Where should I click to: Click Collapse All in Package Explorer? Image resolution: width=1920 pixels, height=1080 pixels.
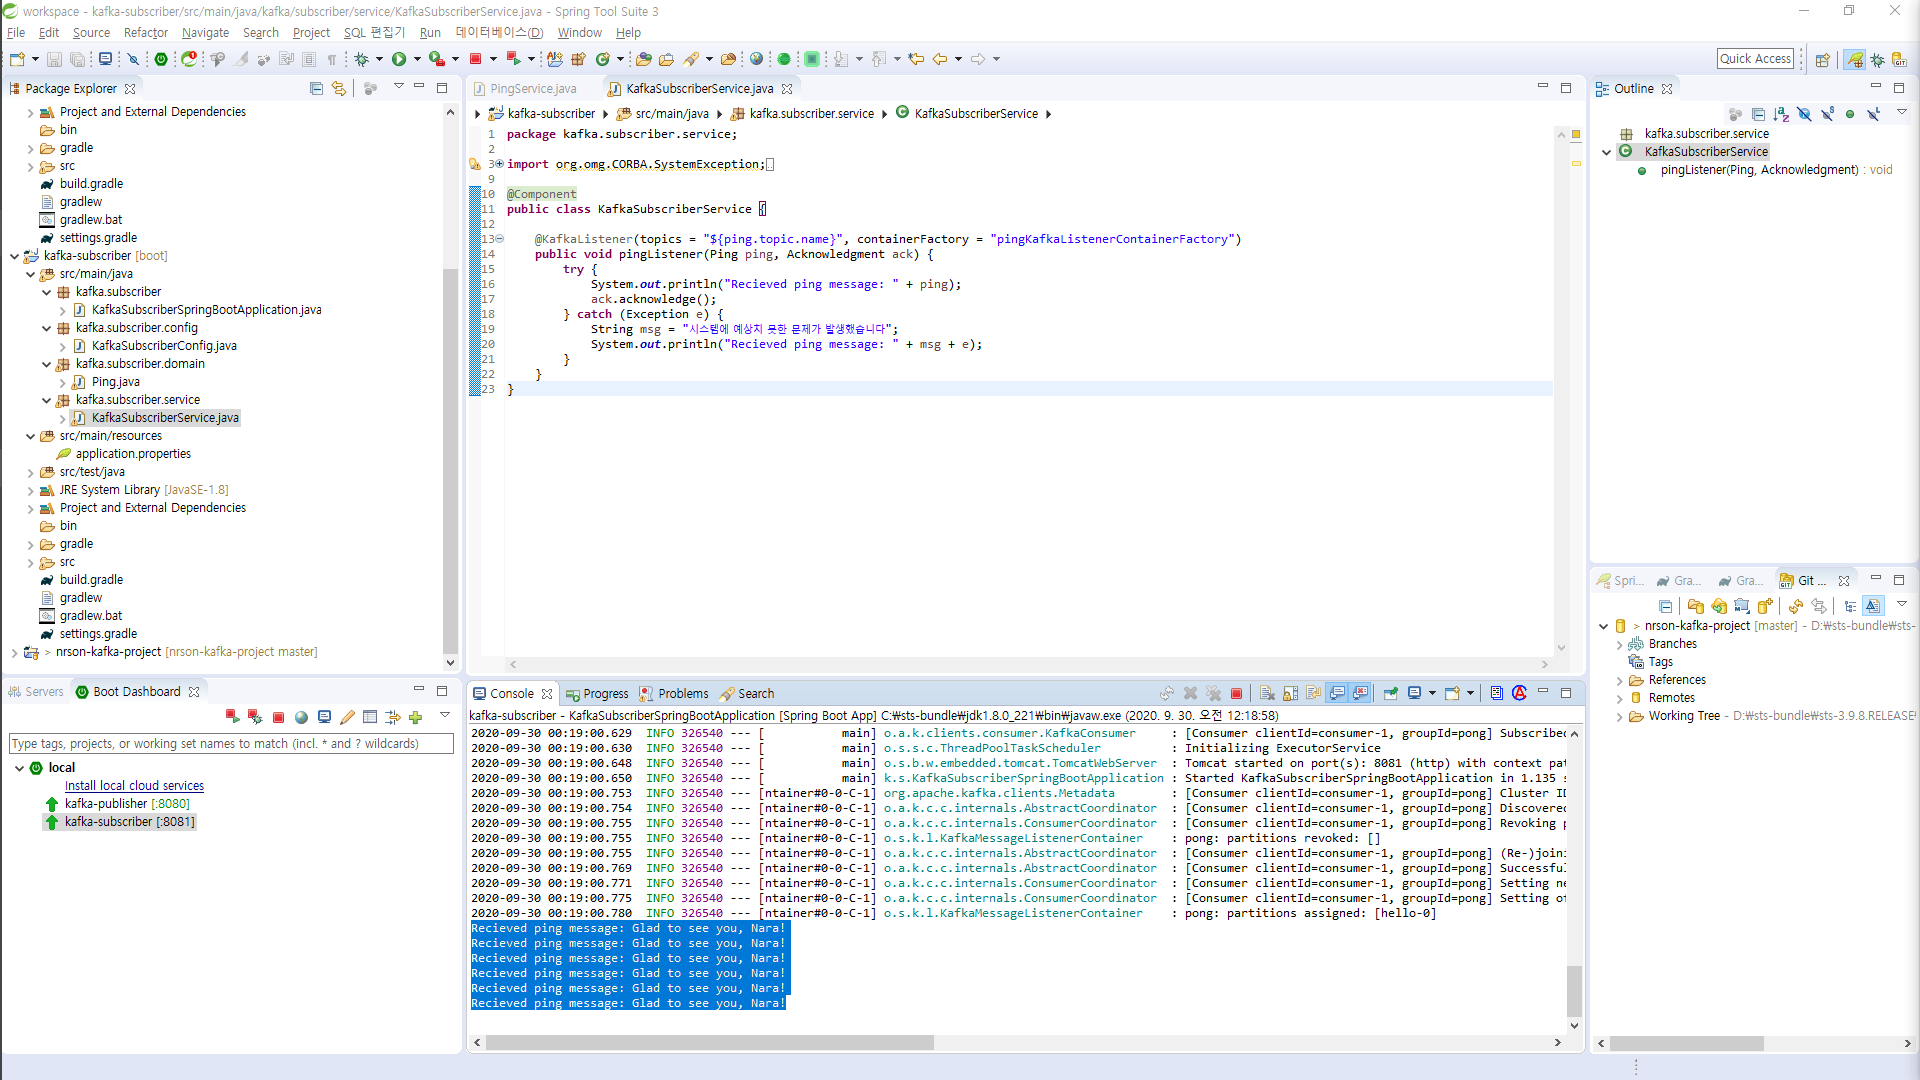(316, 88)
